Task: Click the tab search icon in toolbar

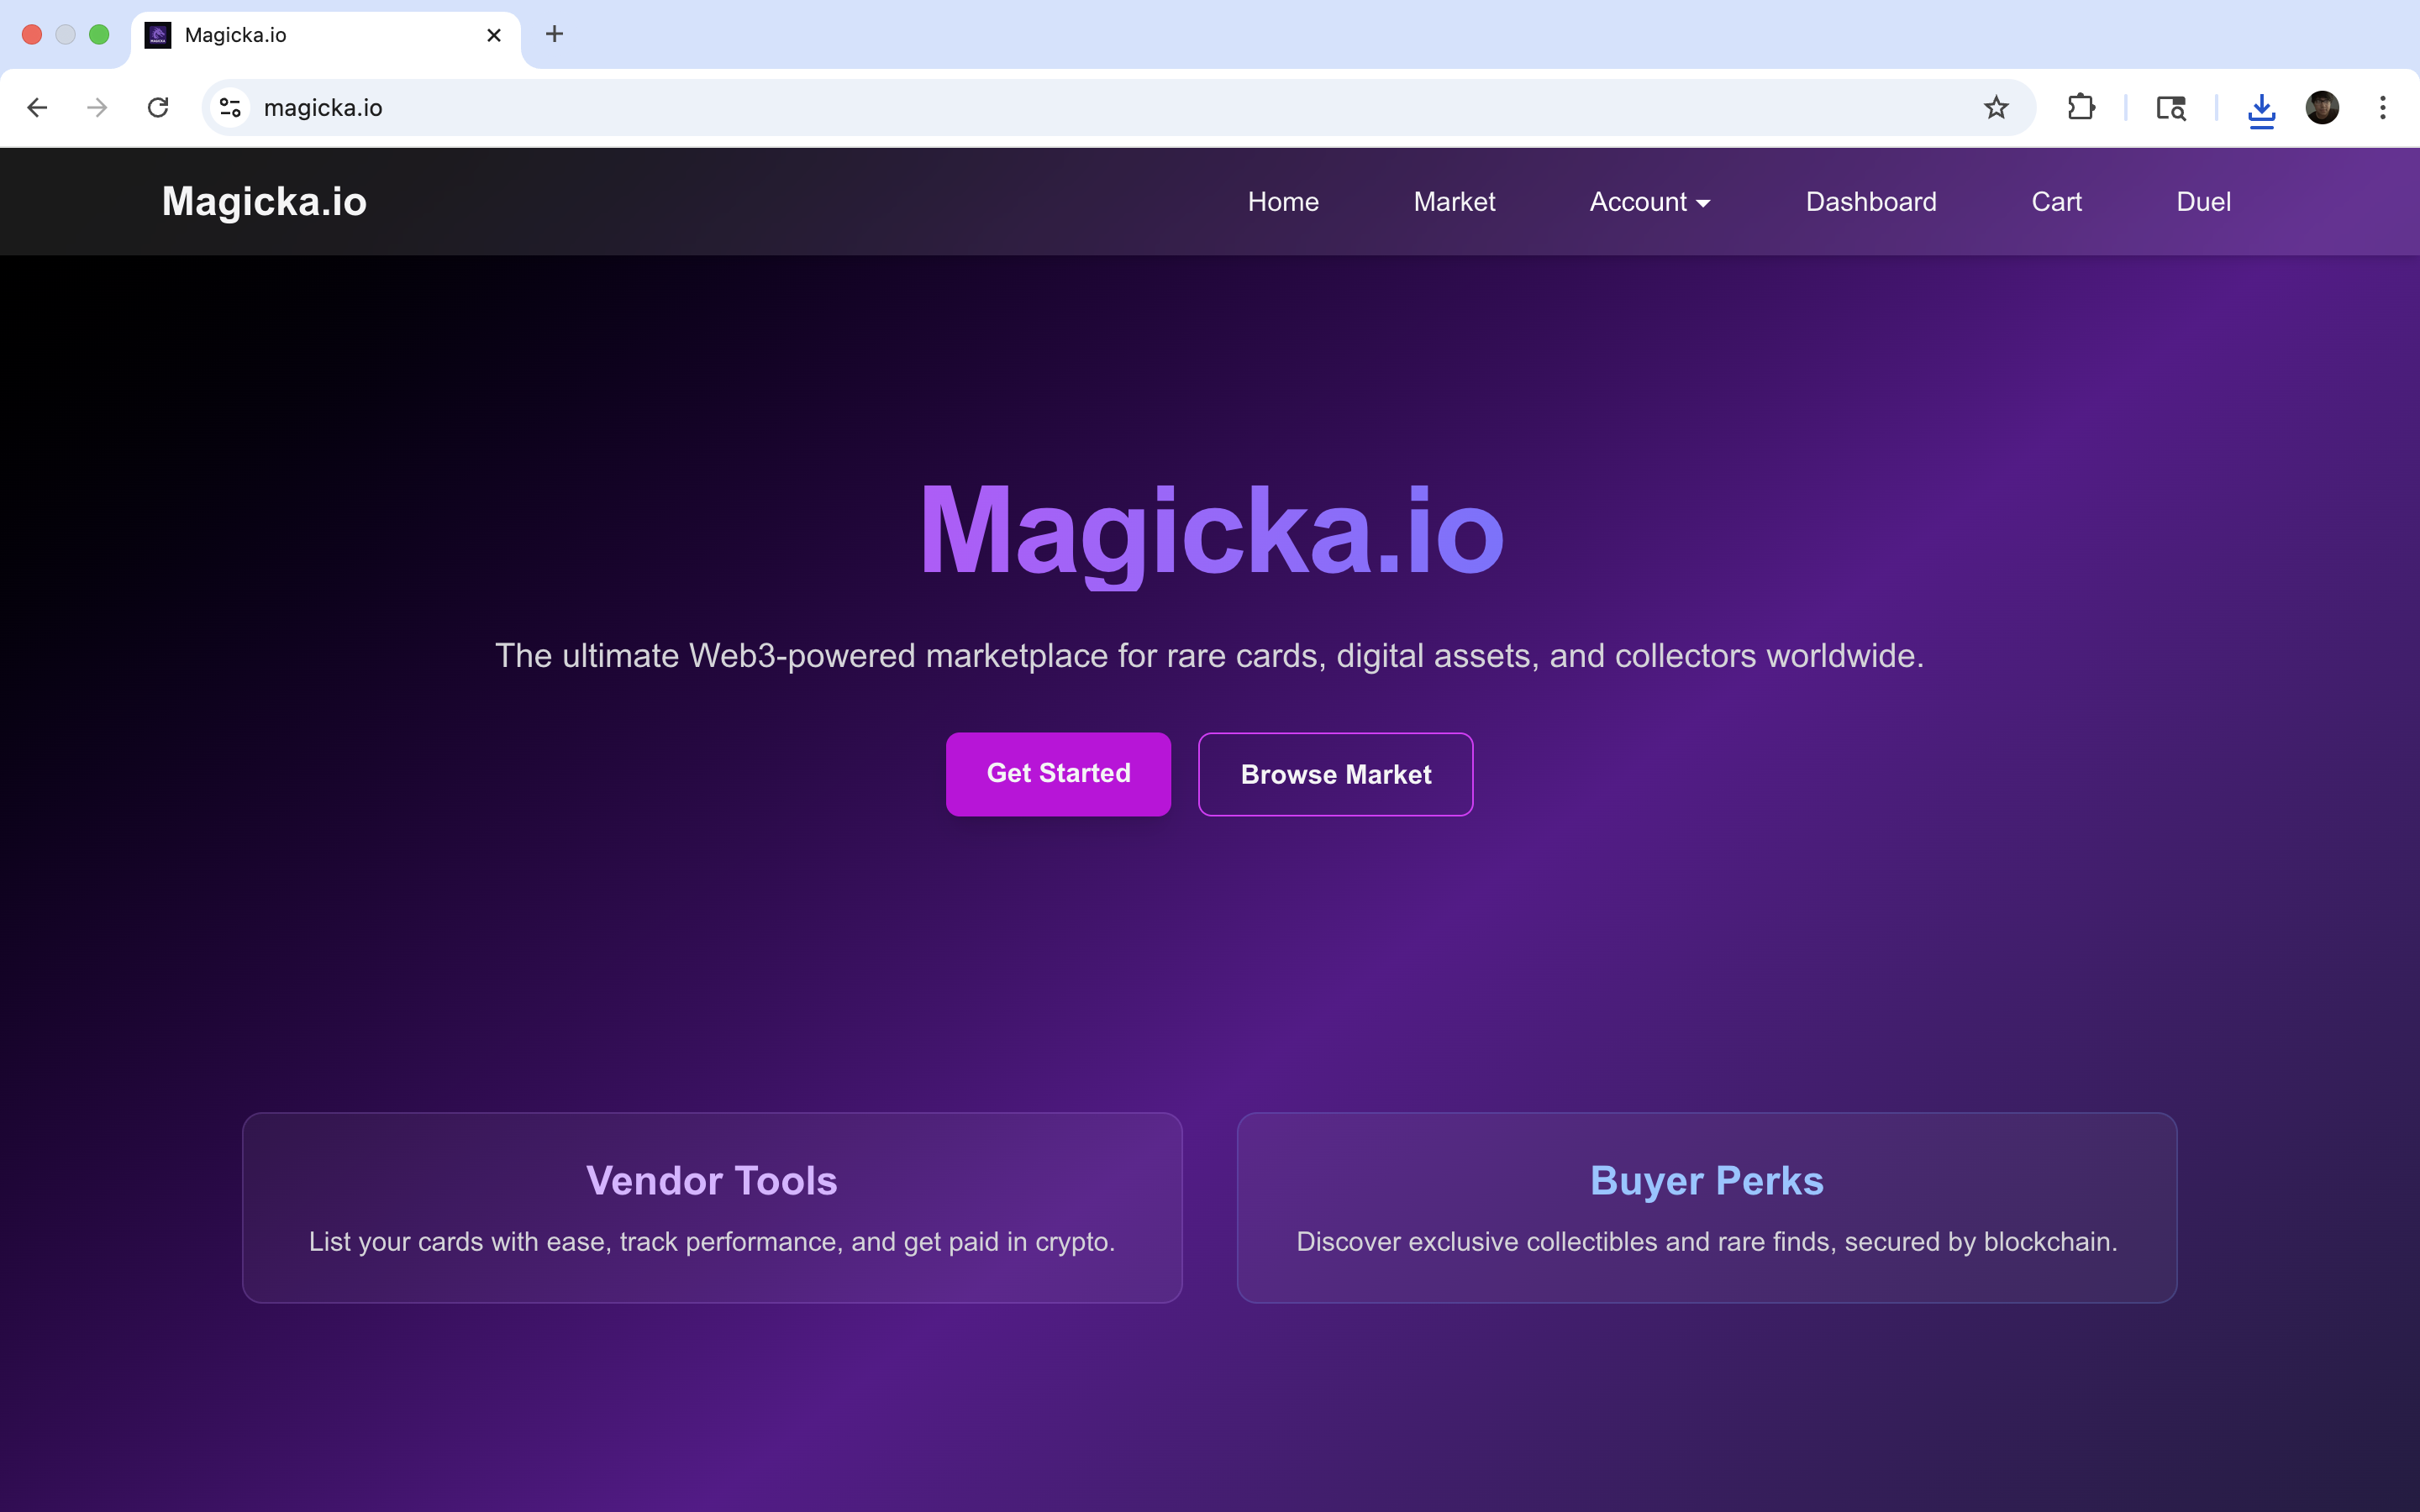Action: click(x=2171, y=107)
